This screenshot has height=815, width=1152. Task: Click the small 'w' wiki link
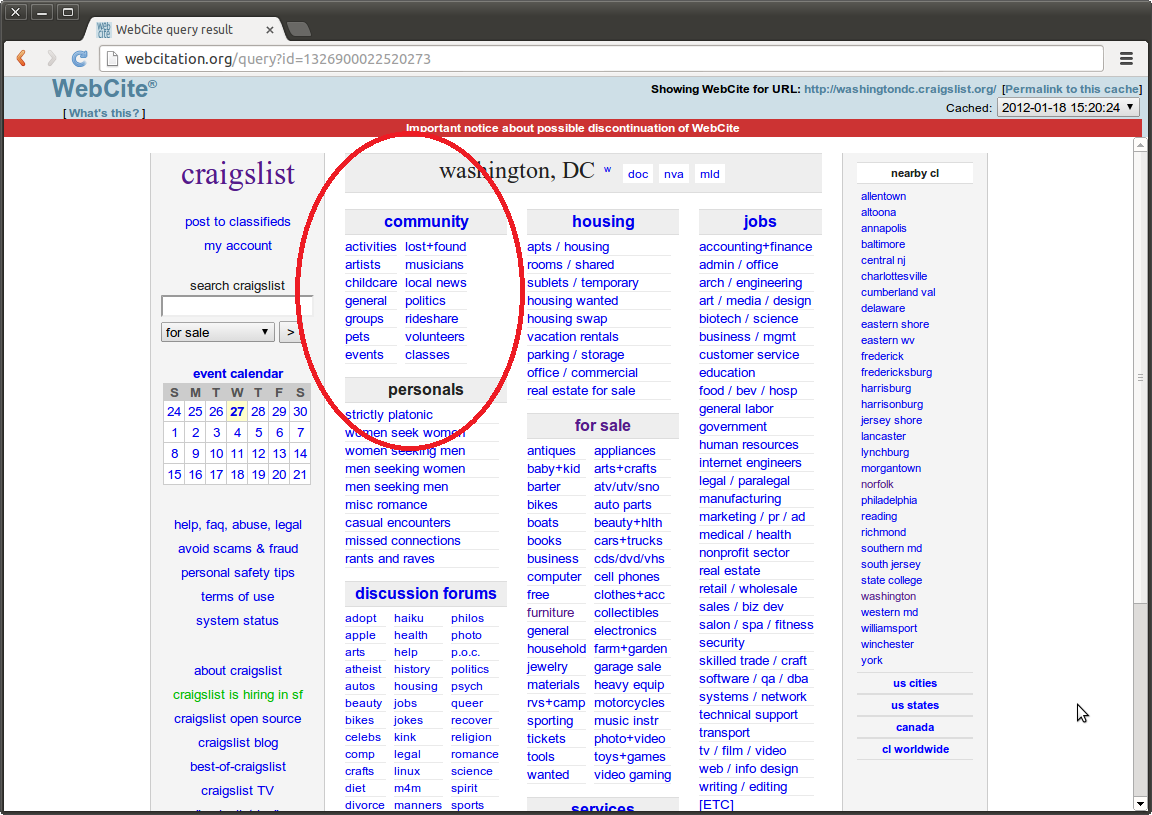pos(608,169)
